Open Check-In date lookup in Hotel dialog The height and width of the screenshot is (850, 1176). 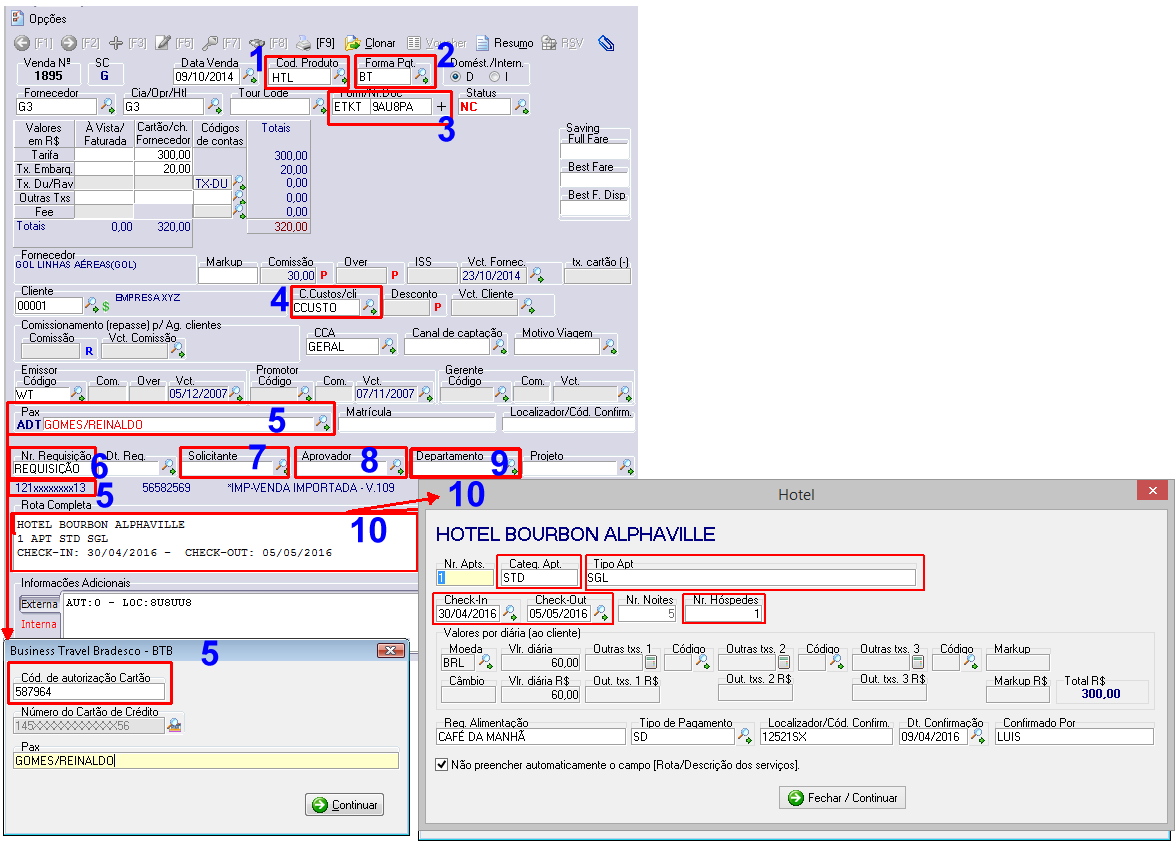click(x=510, y=613)
